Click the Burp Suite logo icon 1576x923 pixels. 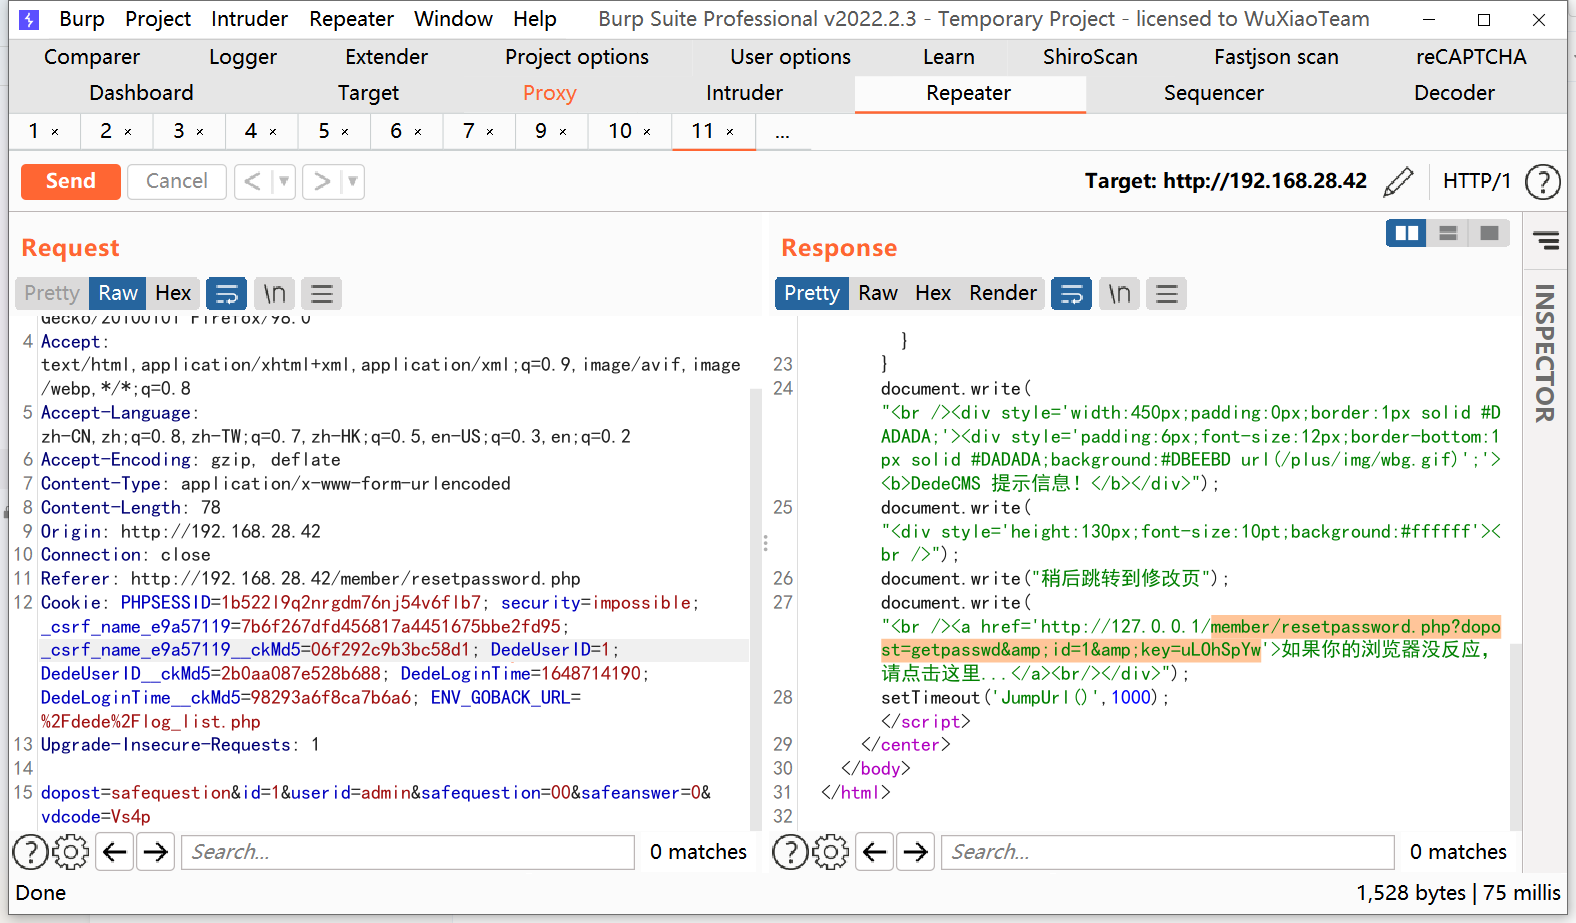30,19
